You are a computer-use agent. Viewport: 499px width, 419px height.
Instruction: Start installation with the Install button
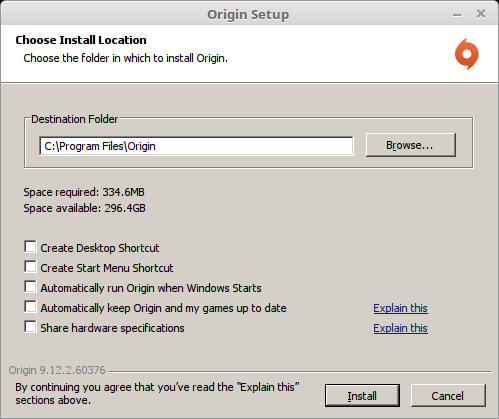click(x=362, y=396)
